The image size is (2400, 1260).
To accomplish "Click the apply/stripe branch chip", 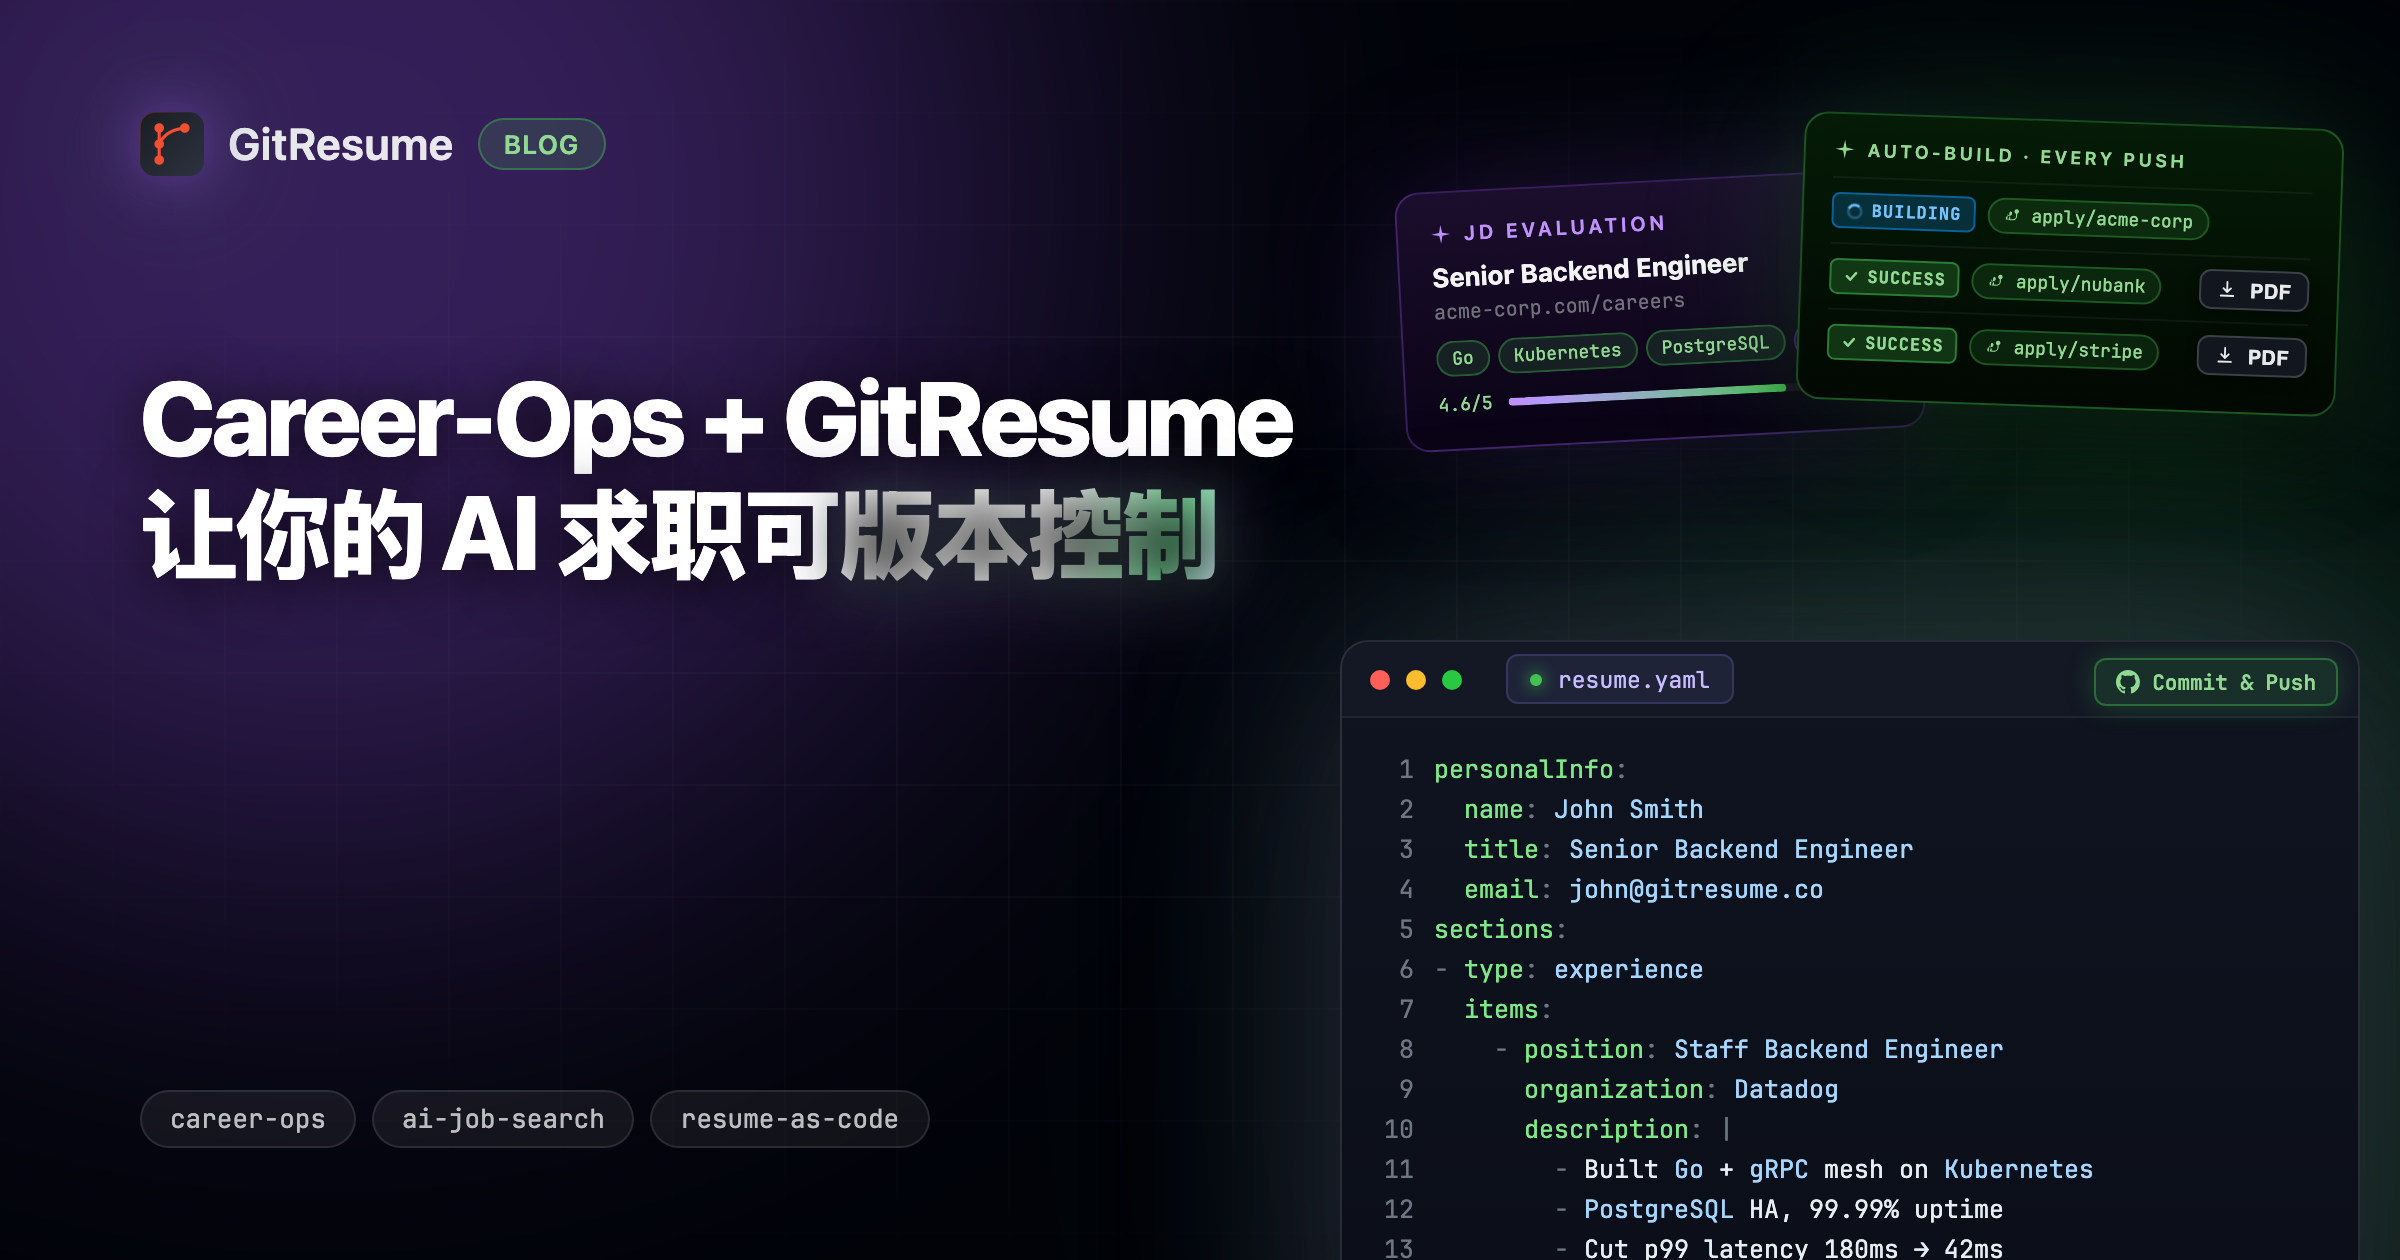I will tap(2064, 350).
